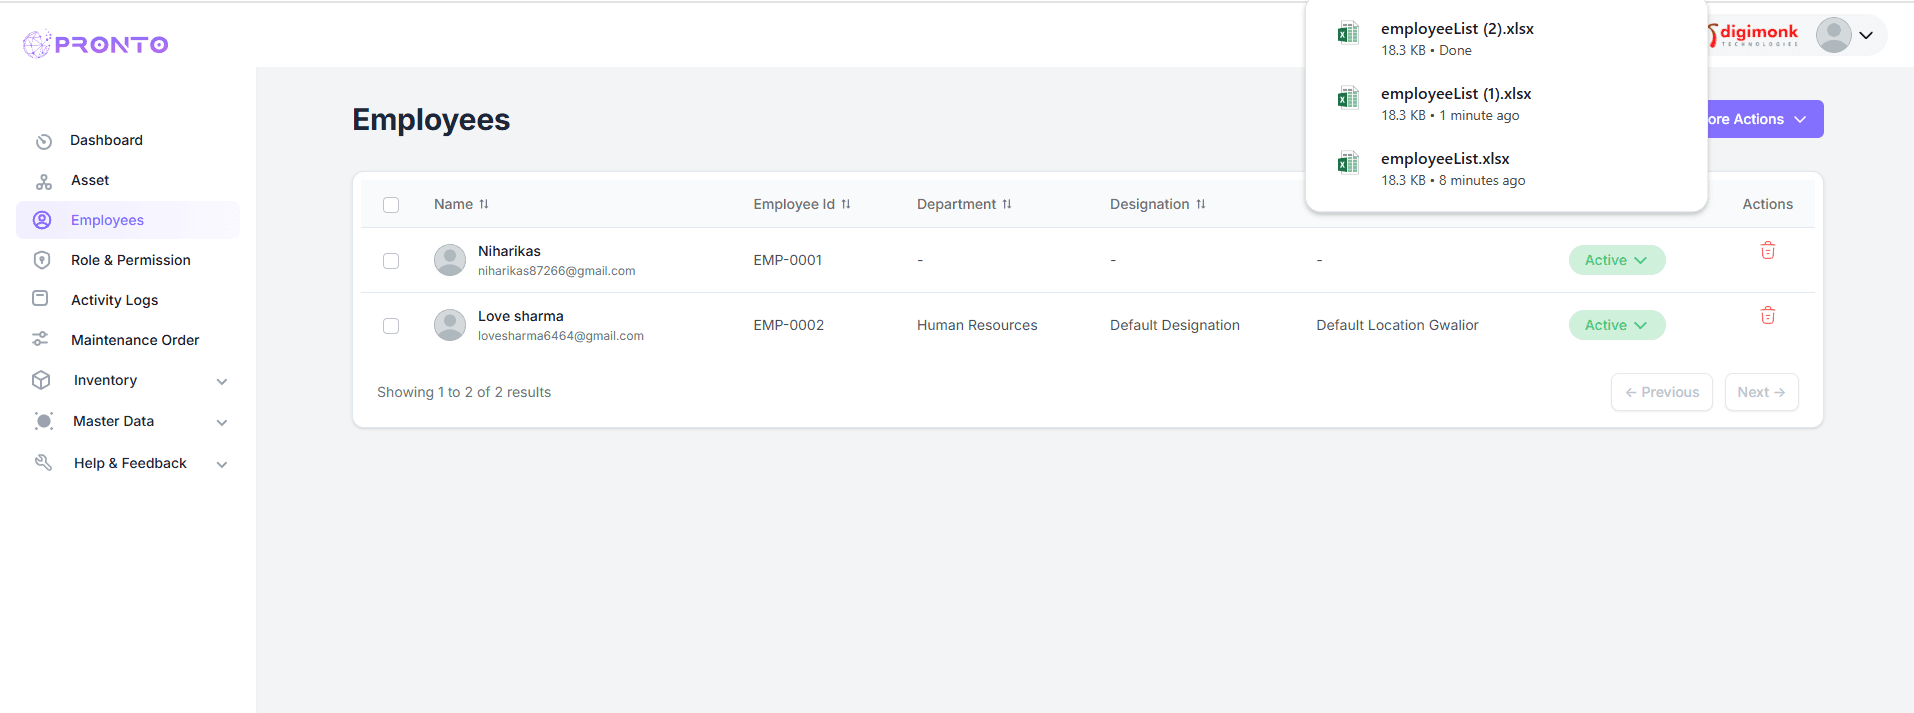
Task: Sort by Department column icon
Action: click(x=1007, y=204)
